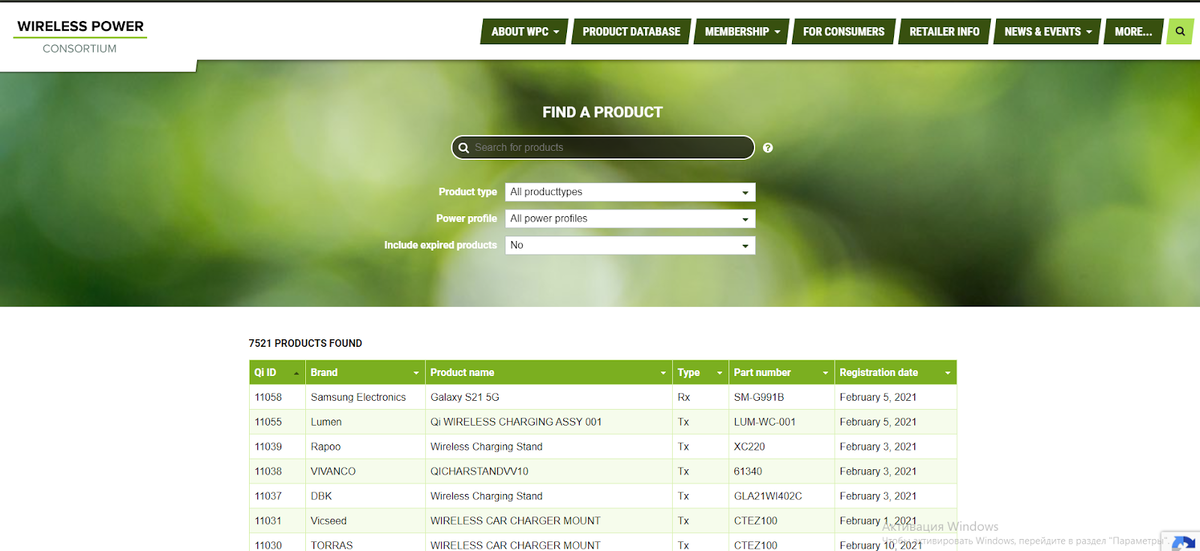1200x551 pixels.
Task: Go to Product Database page
Action: pyautogui.click(x=631, y=31)
